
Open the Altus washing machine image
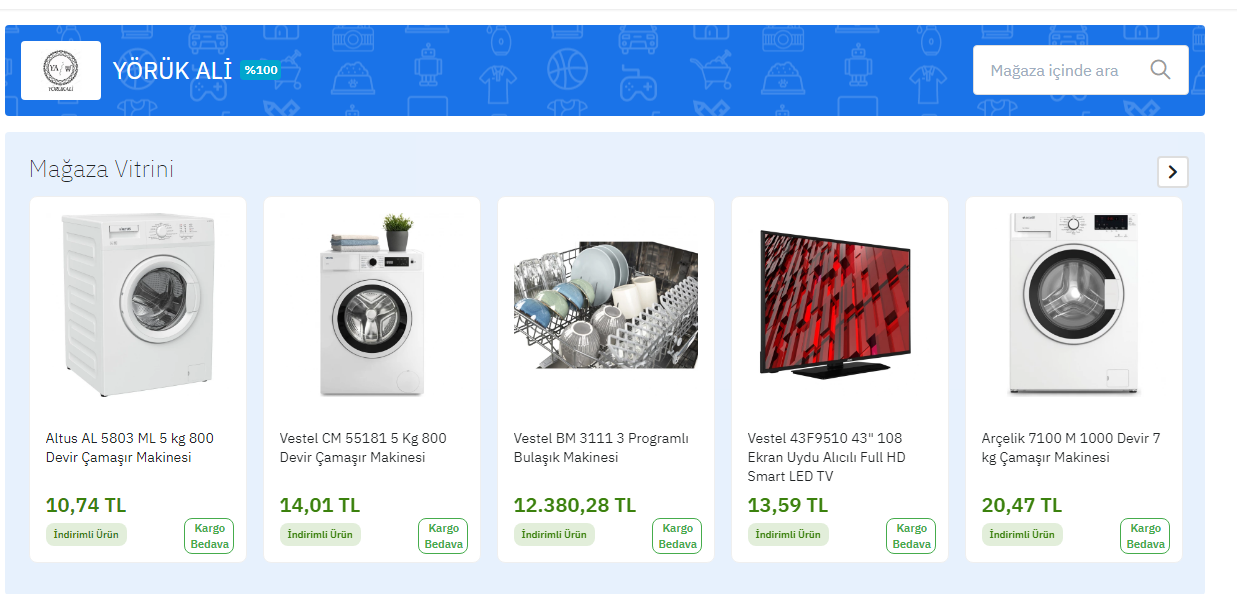coord(138,302)
